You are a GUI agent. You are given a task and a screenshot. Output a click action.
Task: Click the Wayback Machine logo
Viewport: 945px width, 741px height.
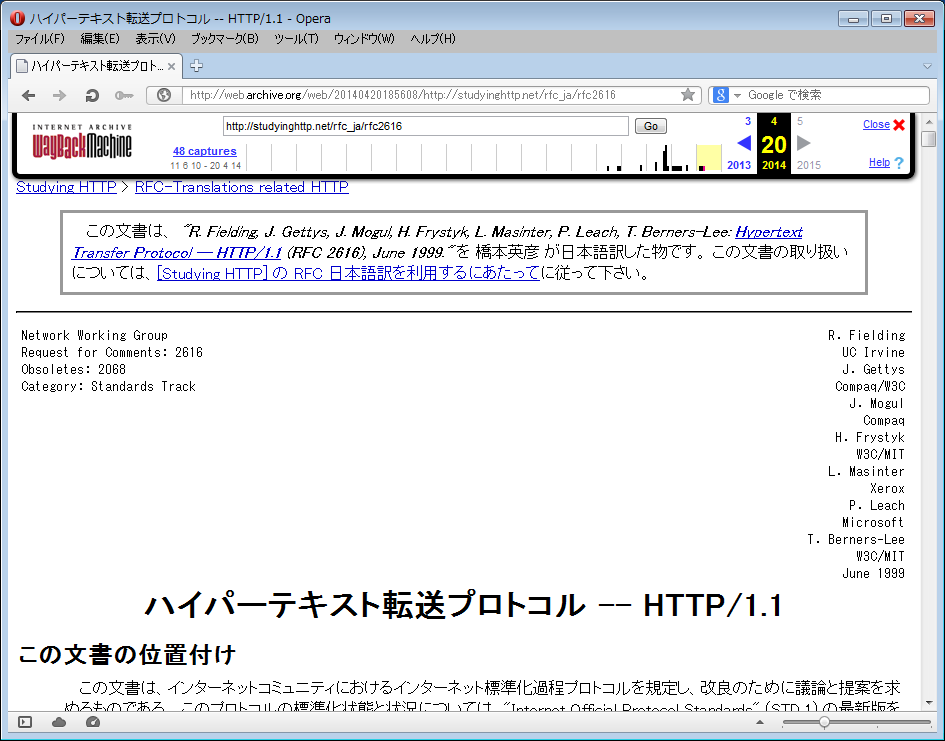tap(82, 143)
